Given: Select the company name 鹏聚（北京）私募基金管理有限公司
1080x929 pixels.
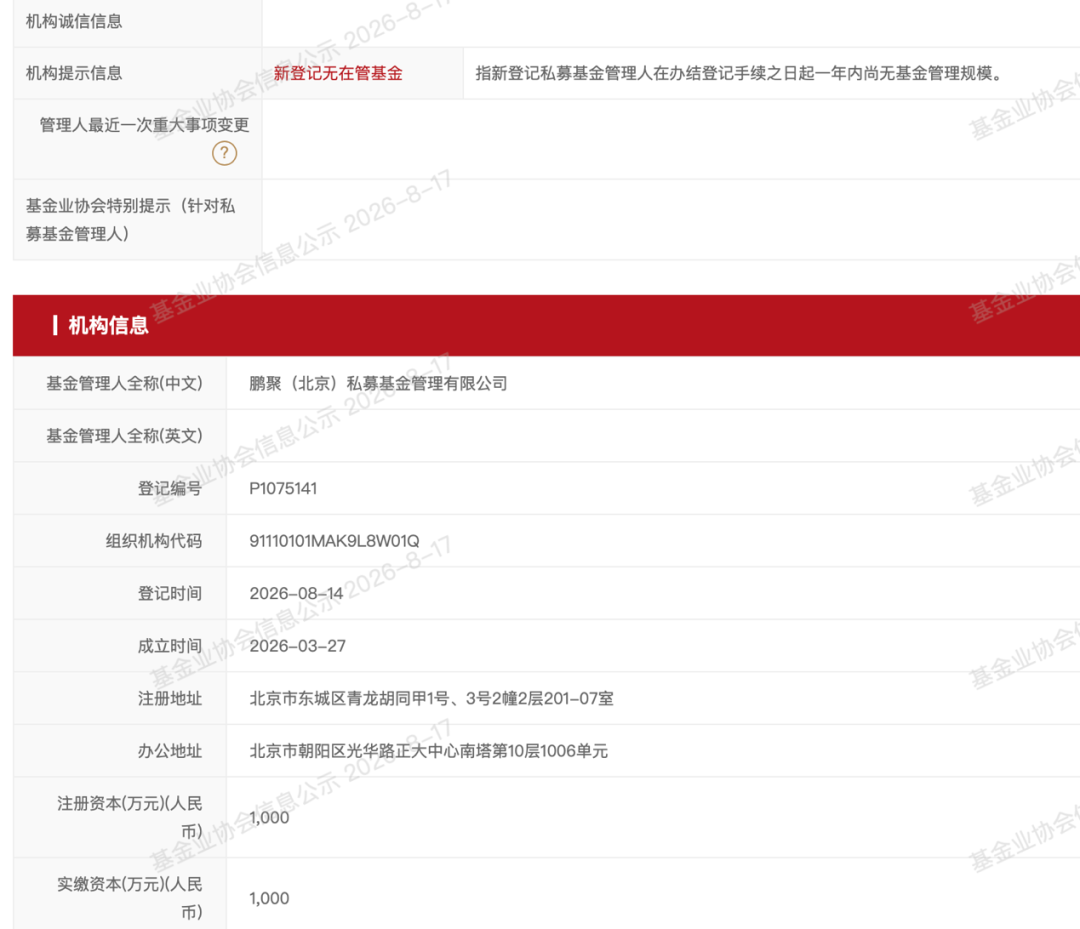Looking at the screenshot, I should [378, 384].
